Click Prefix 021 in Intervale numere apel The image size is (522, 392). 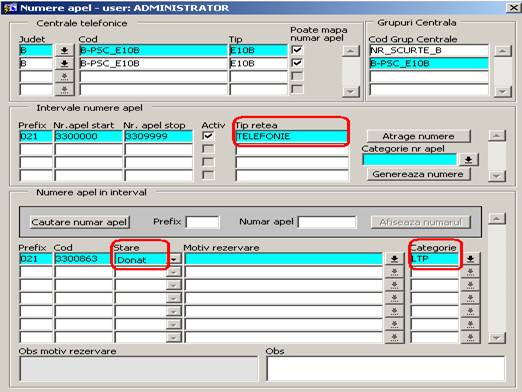pyautogui.click(x=36, y=136)
